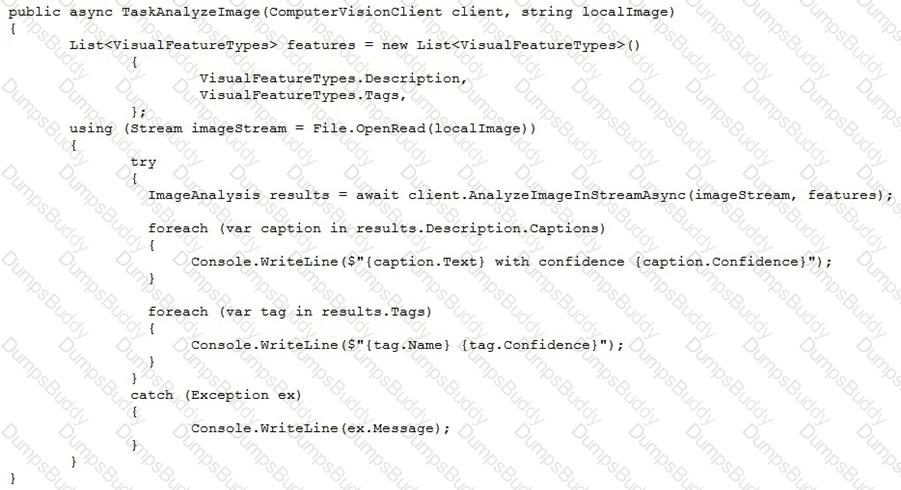Click the await keyword
Viewport: 901px width, 490px height.
(377, 195)
